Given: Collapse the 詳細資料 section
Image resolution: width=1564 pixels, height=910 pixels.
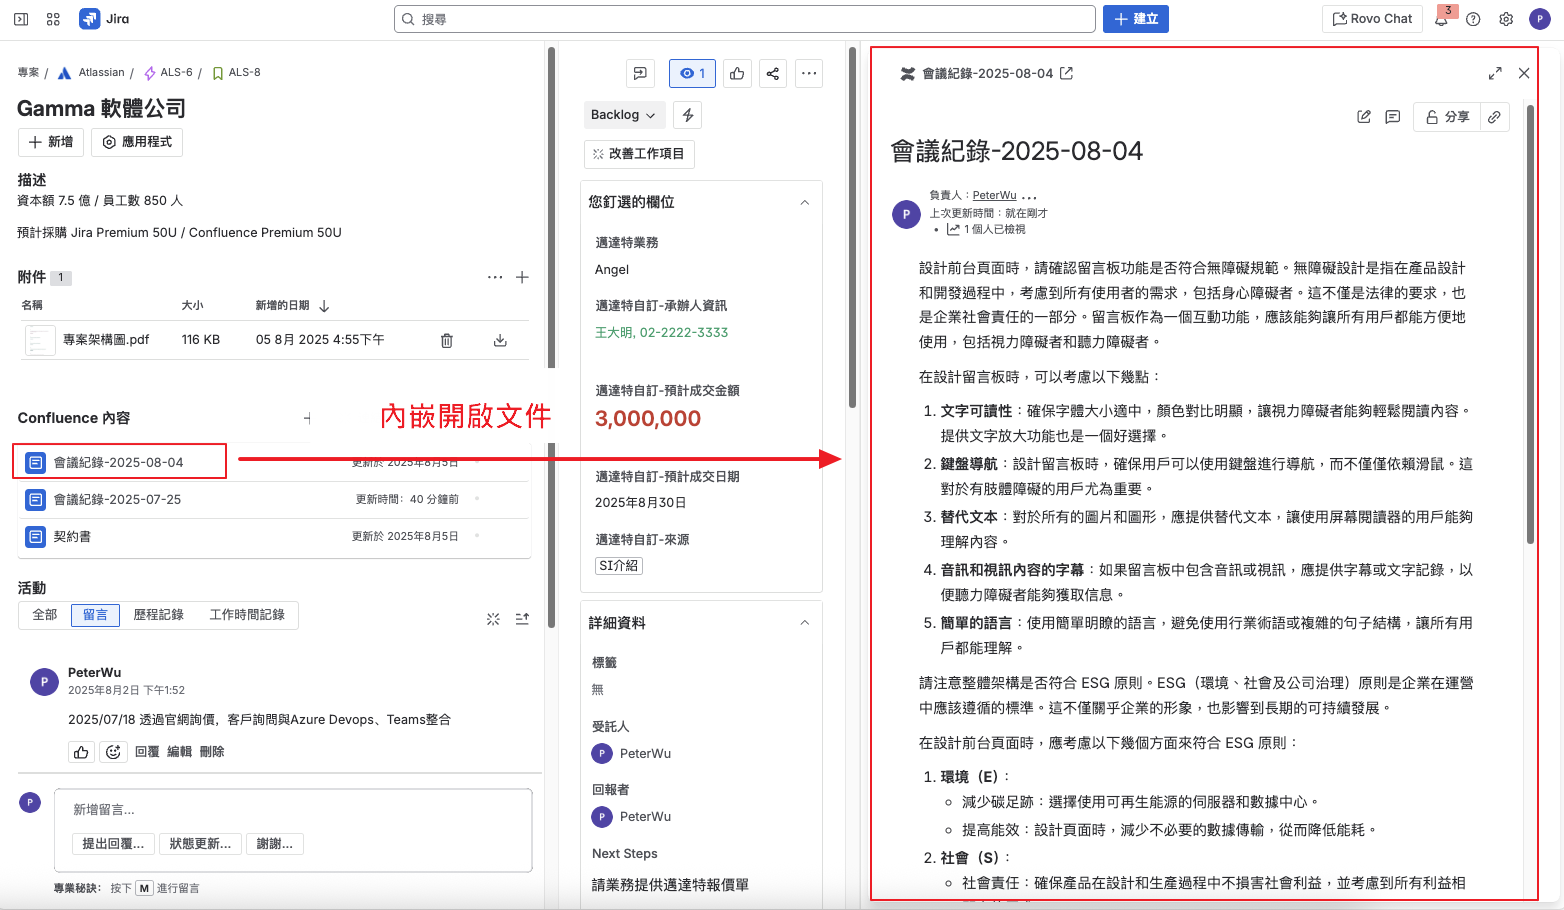Looking at the screenshot, I should [805, 623].
